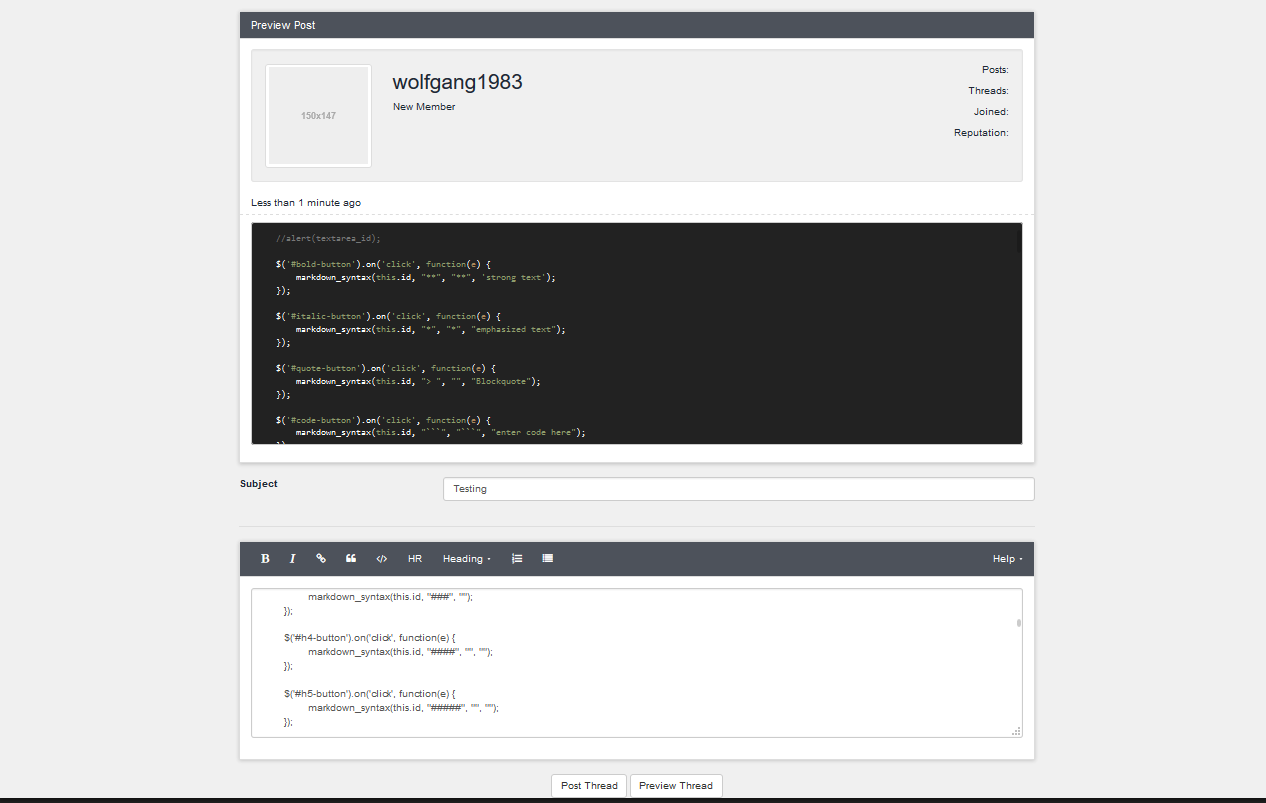Image resolution: width=1266 pixels, height=803 pixels.
Task: Click the textarea resize handle corner
Action: (x=1016, y=732)
